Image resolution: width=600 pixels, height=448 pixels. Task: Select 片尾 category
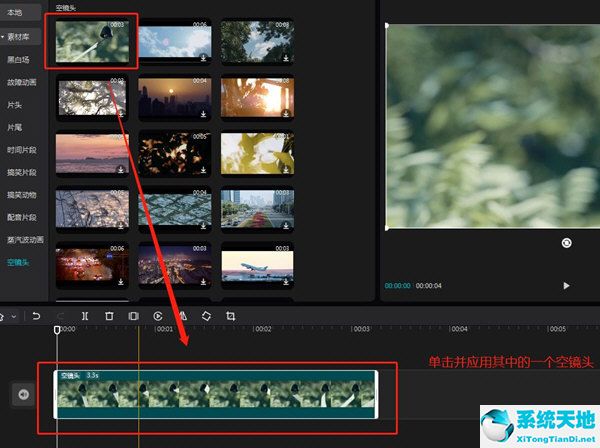point(15,127)
